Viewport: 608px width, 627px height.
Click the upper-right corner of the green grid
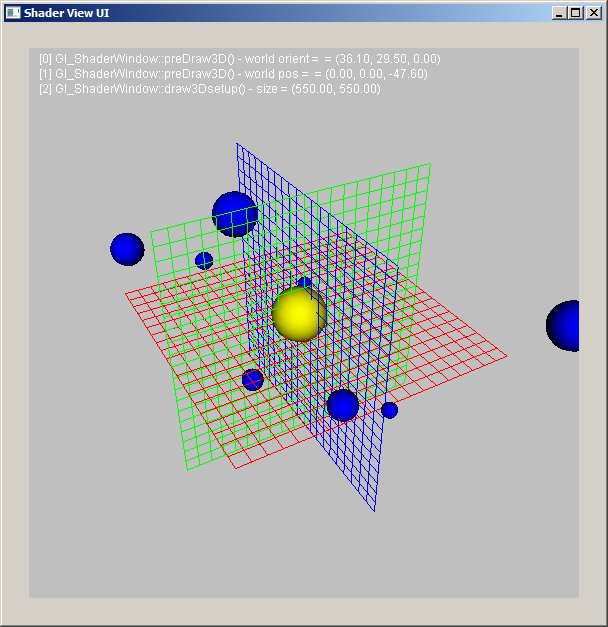tap(430, 165)
